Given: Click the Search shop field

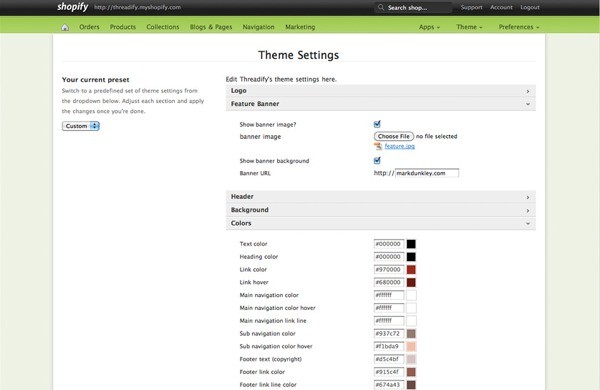Looking at the screenshot, I should coord(413,7).
